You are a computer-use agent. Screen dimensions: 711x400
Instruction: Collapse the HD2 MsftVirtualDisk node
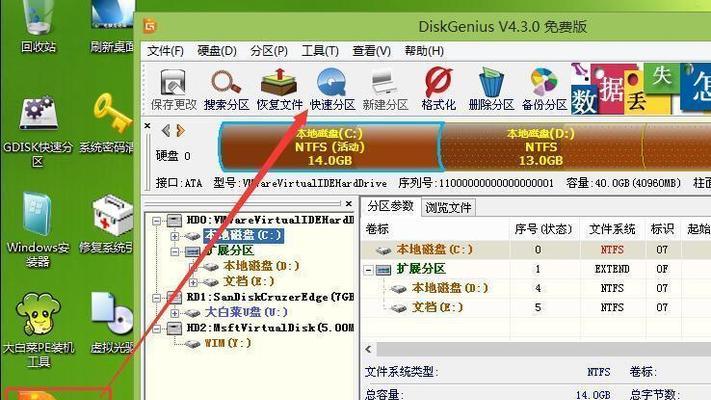[156, 329]
